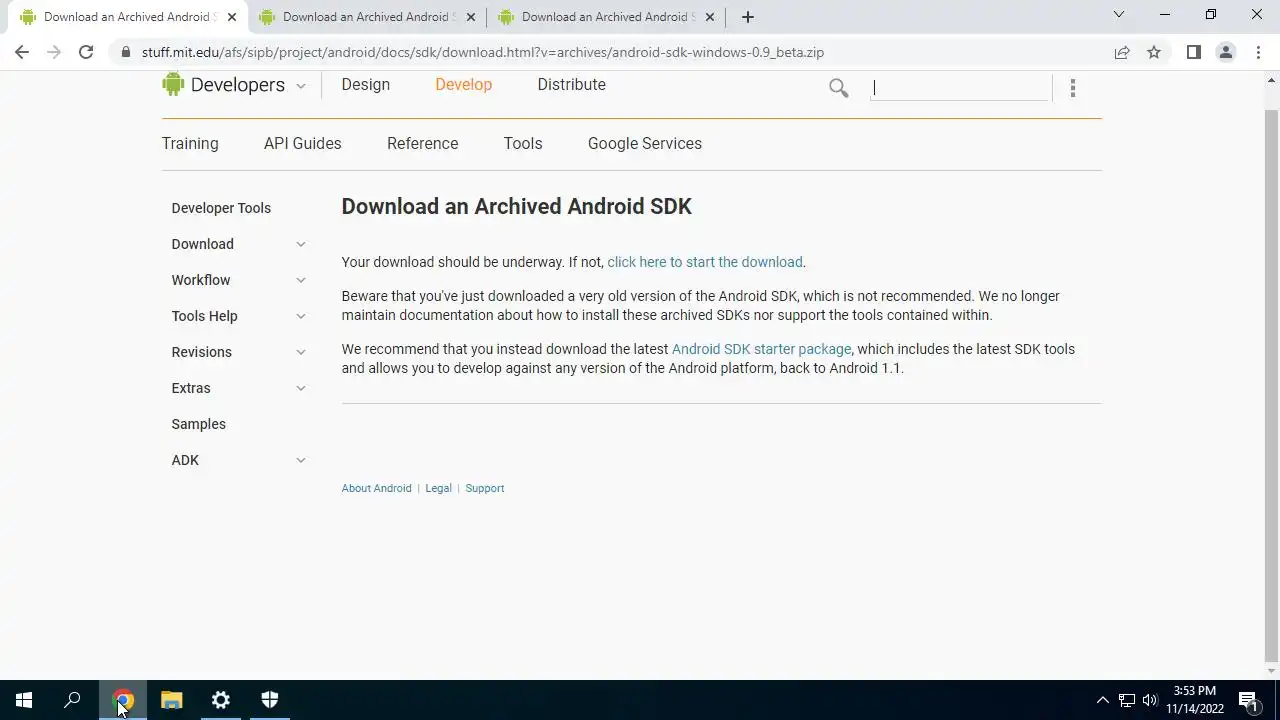Image resolution: width=1280 pixels, height=720 pixels.
Task: Select the Tools tab
Action: (x=523, y=143)
